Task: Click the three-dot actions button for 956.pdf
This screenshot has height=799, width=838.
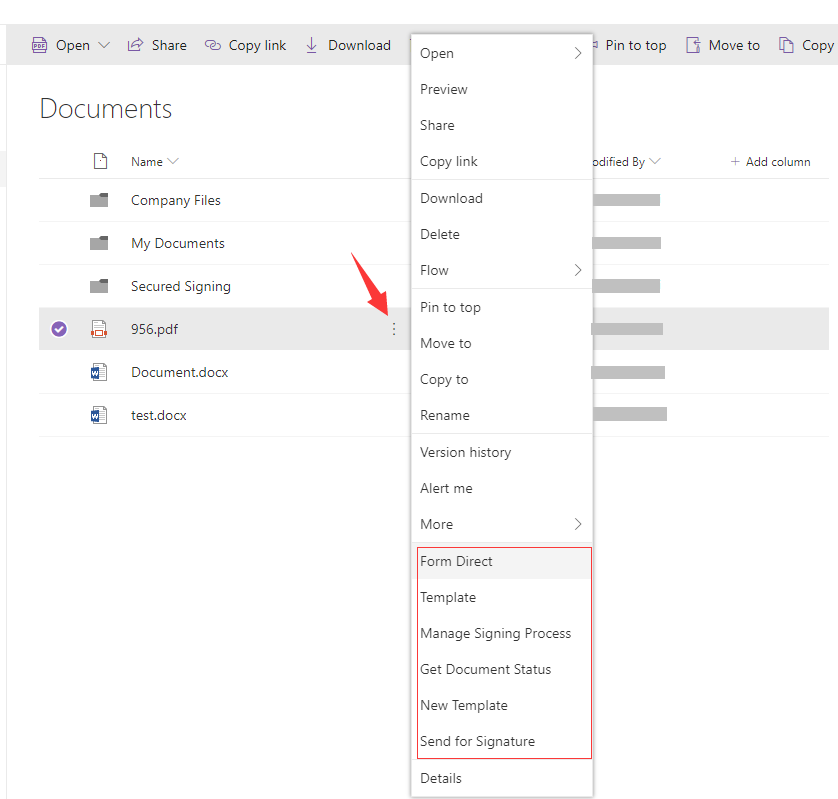Action: [x=394, y=329]
